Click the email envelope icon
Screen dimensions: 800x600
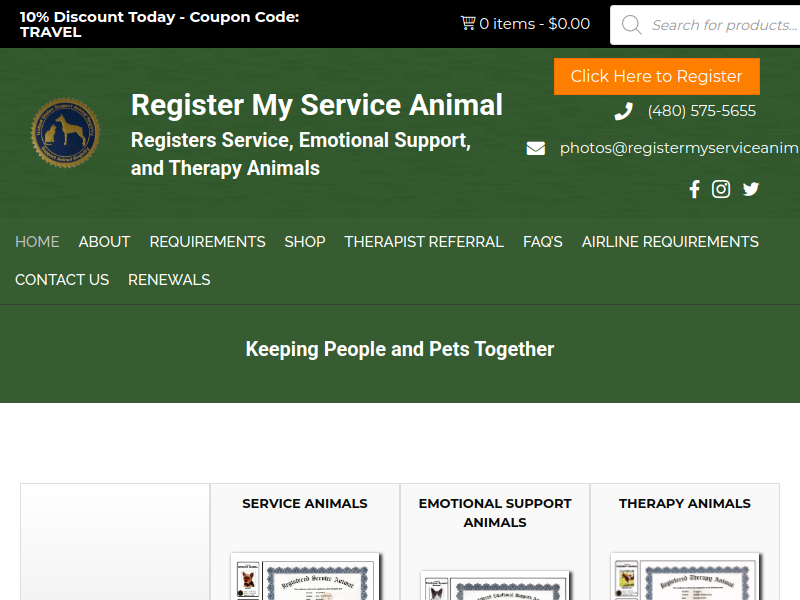point(536,148)
